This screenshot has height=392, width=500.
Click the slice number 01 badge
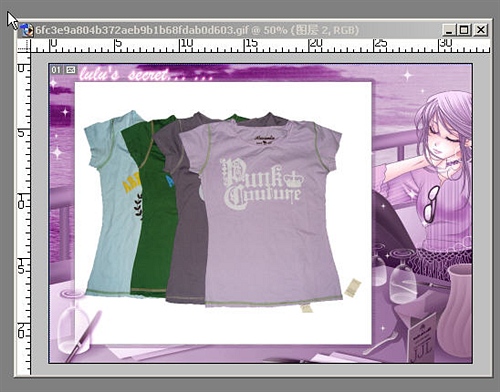[56, 70]
